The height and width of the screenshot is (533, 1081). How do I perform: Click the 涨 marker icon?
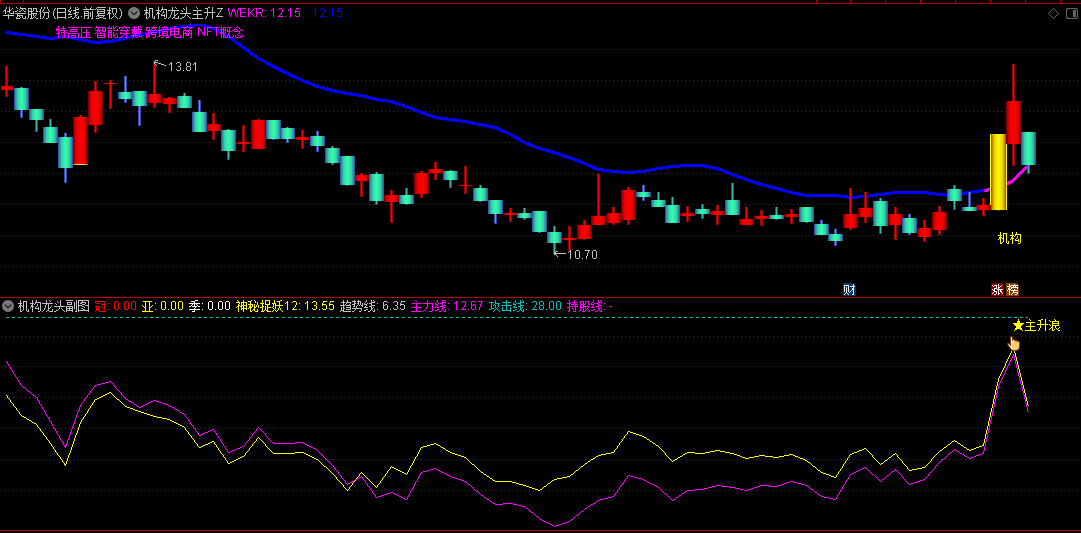pos(997,290)
